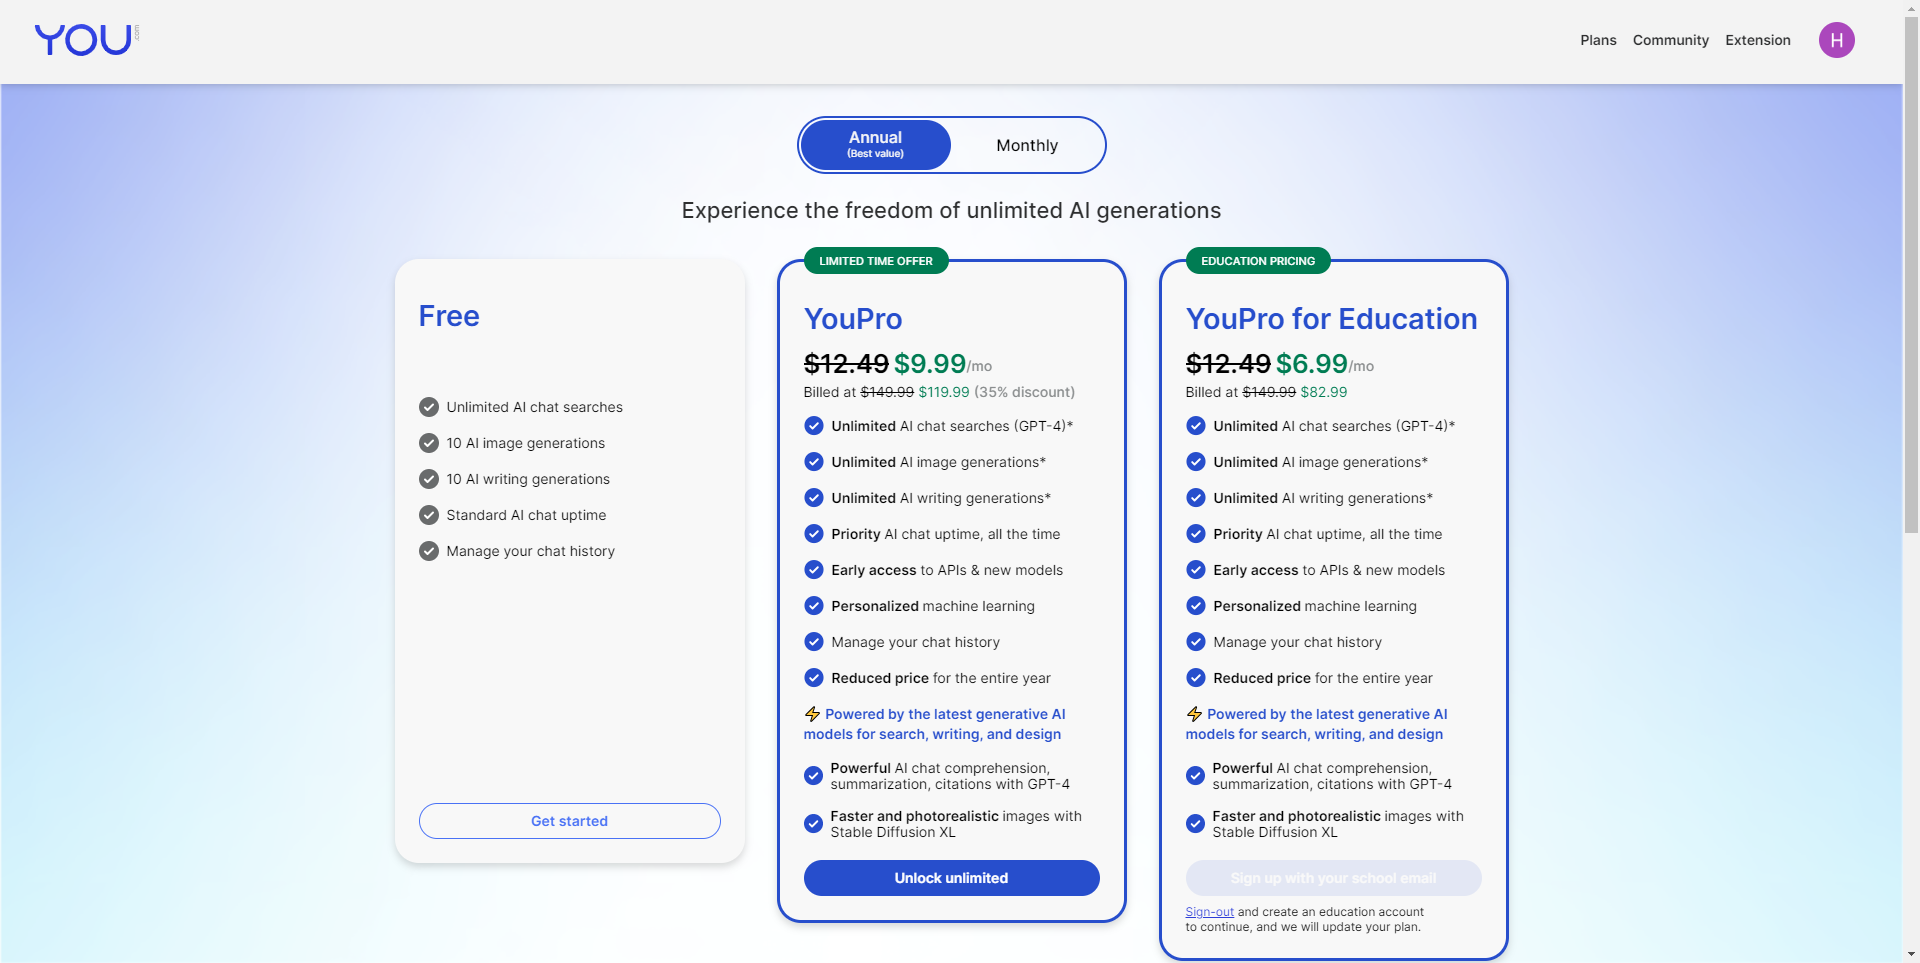Click the lightning bolt icon in the YouPro card
Image resolution: width=1920 pixels, height=963 pixels.
812,714
